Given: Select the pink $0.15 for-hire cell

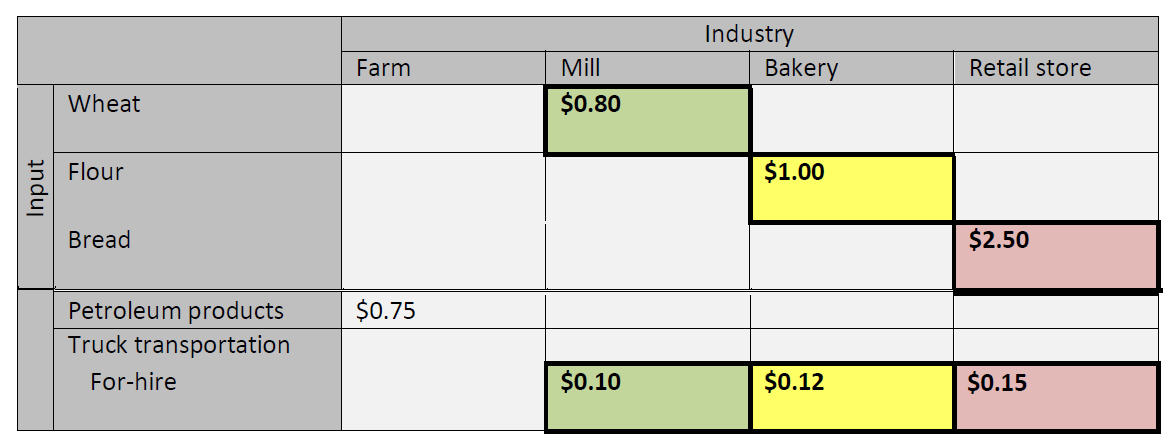Looking at the screenshot, I should coord(1056,397).
